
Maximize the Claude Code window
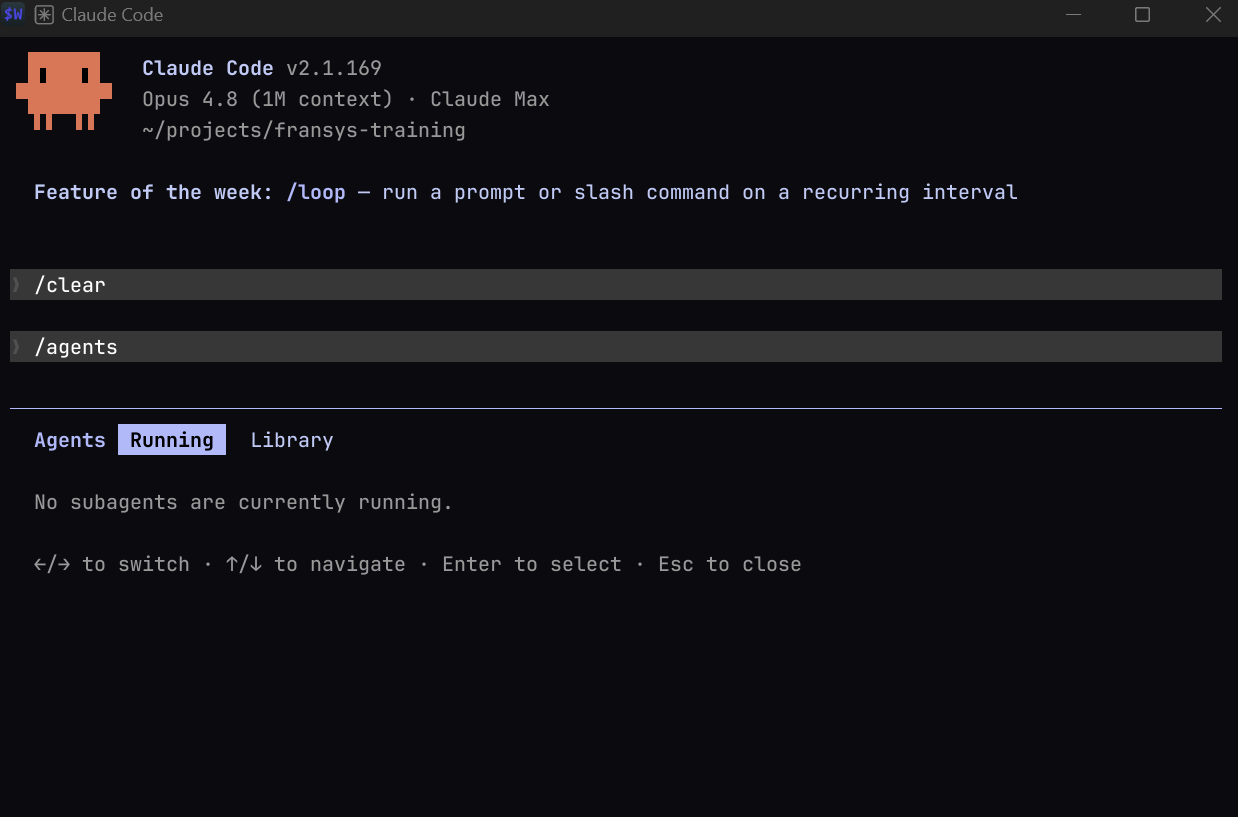tap(1142, 15)
